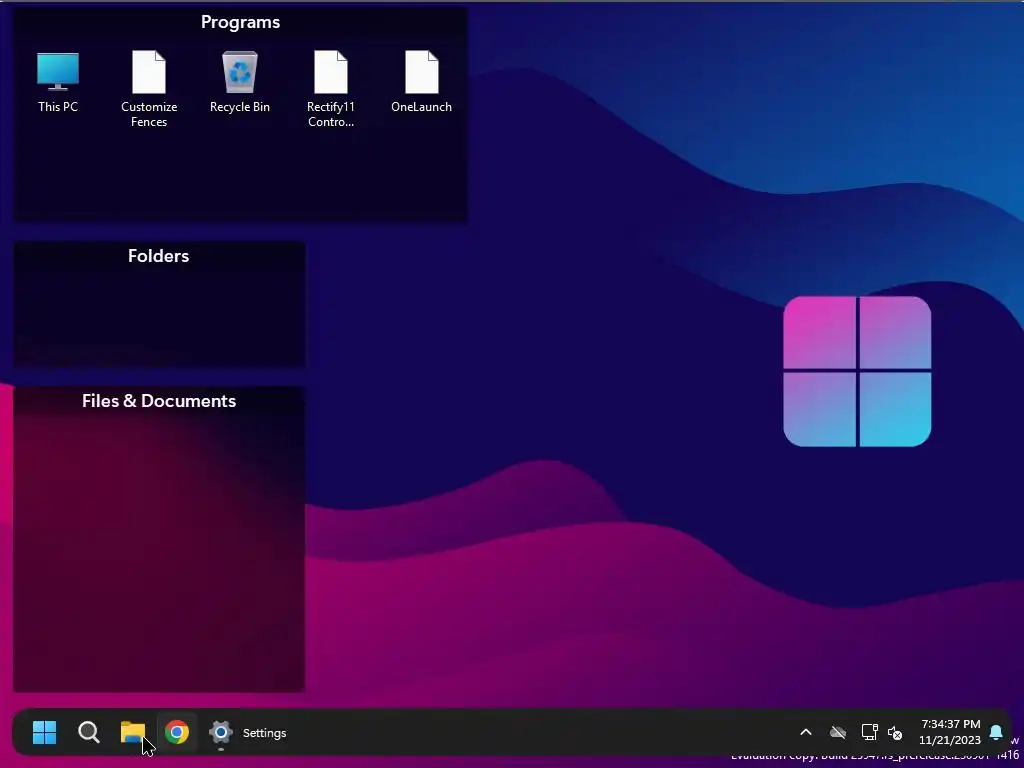Expand the hidden system tray icons chevron
Image resolution: width=1024 pixels, height=768 pixels.
[806, 733]
